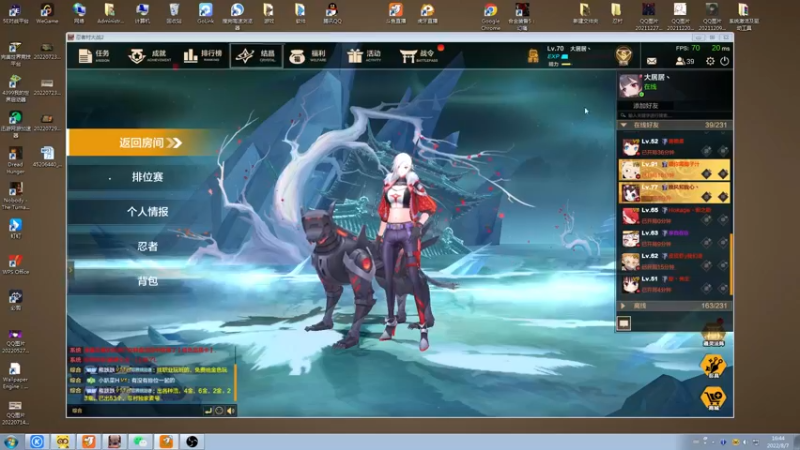Viewport: 800px width, 450px height.
Task: Click the friends icon showing 39
Action: tap(685, 61)
